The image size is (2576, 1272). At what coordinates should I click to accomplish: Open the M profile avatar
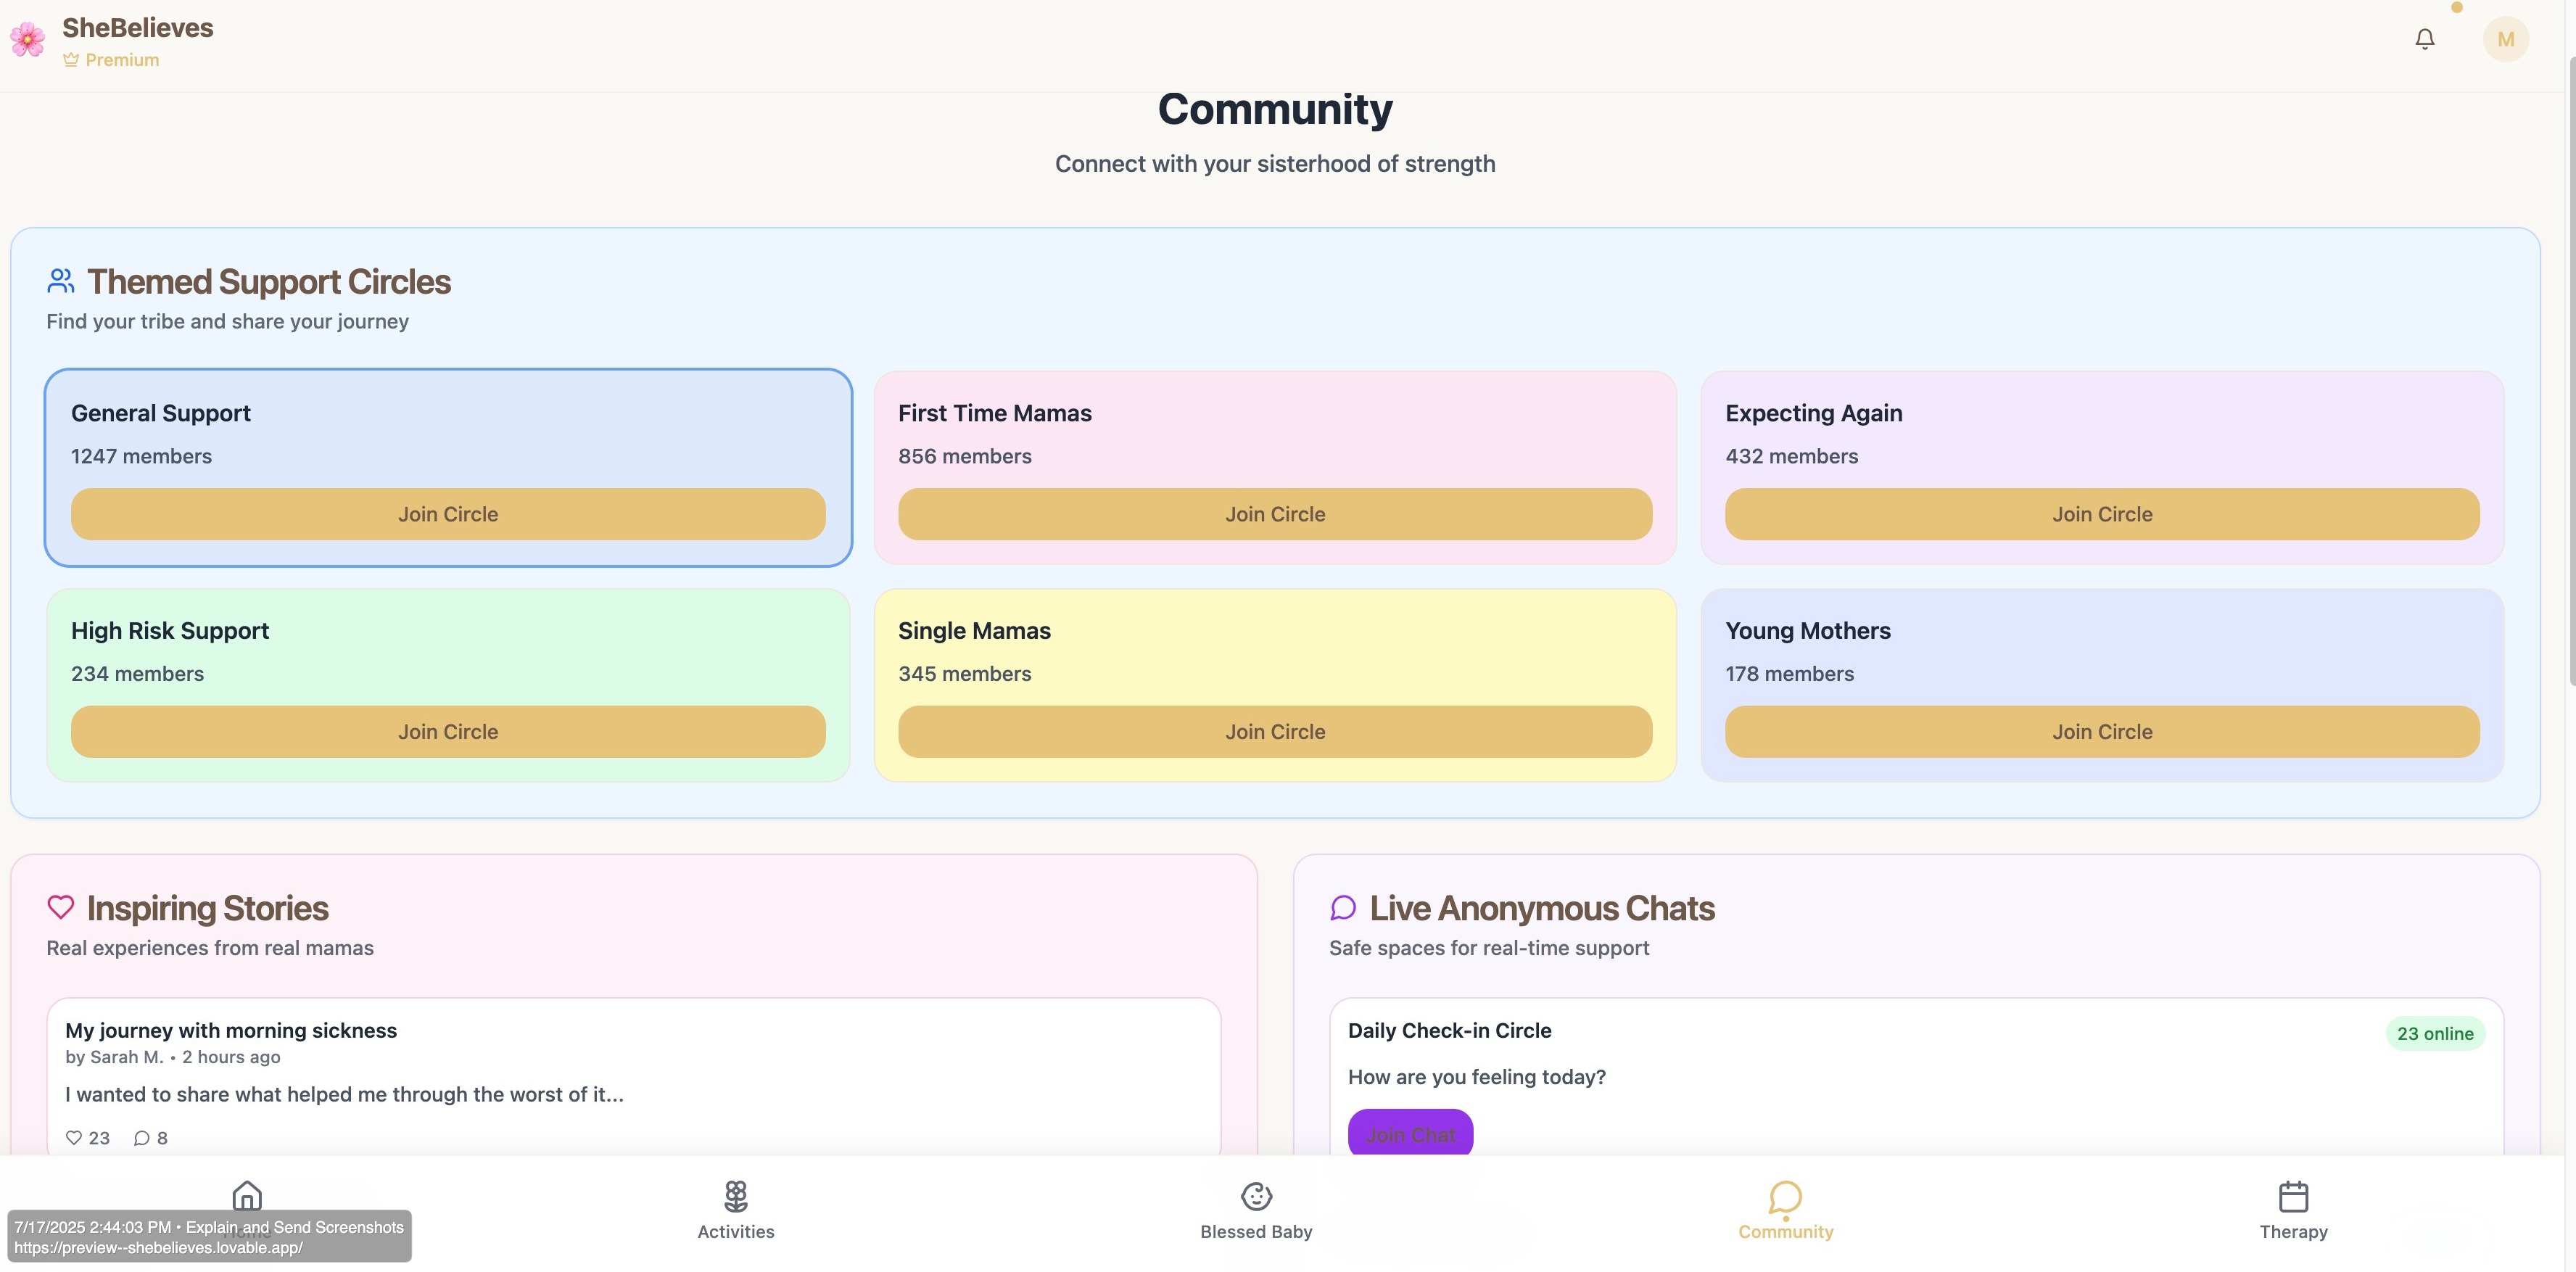pyautogui.click(x=2505, y=39)
